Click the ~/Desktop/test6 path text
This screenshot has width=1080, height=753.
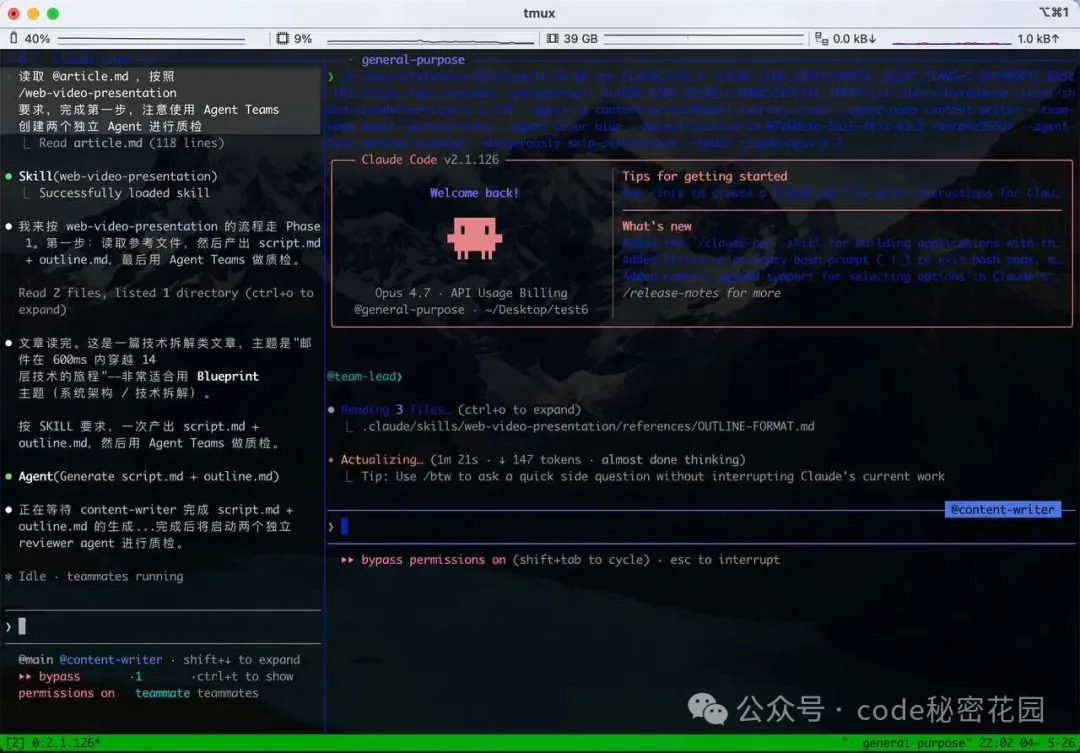pos(536,310)
